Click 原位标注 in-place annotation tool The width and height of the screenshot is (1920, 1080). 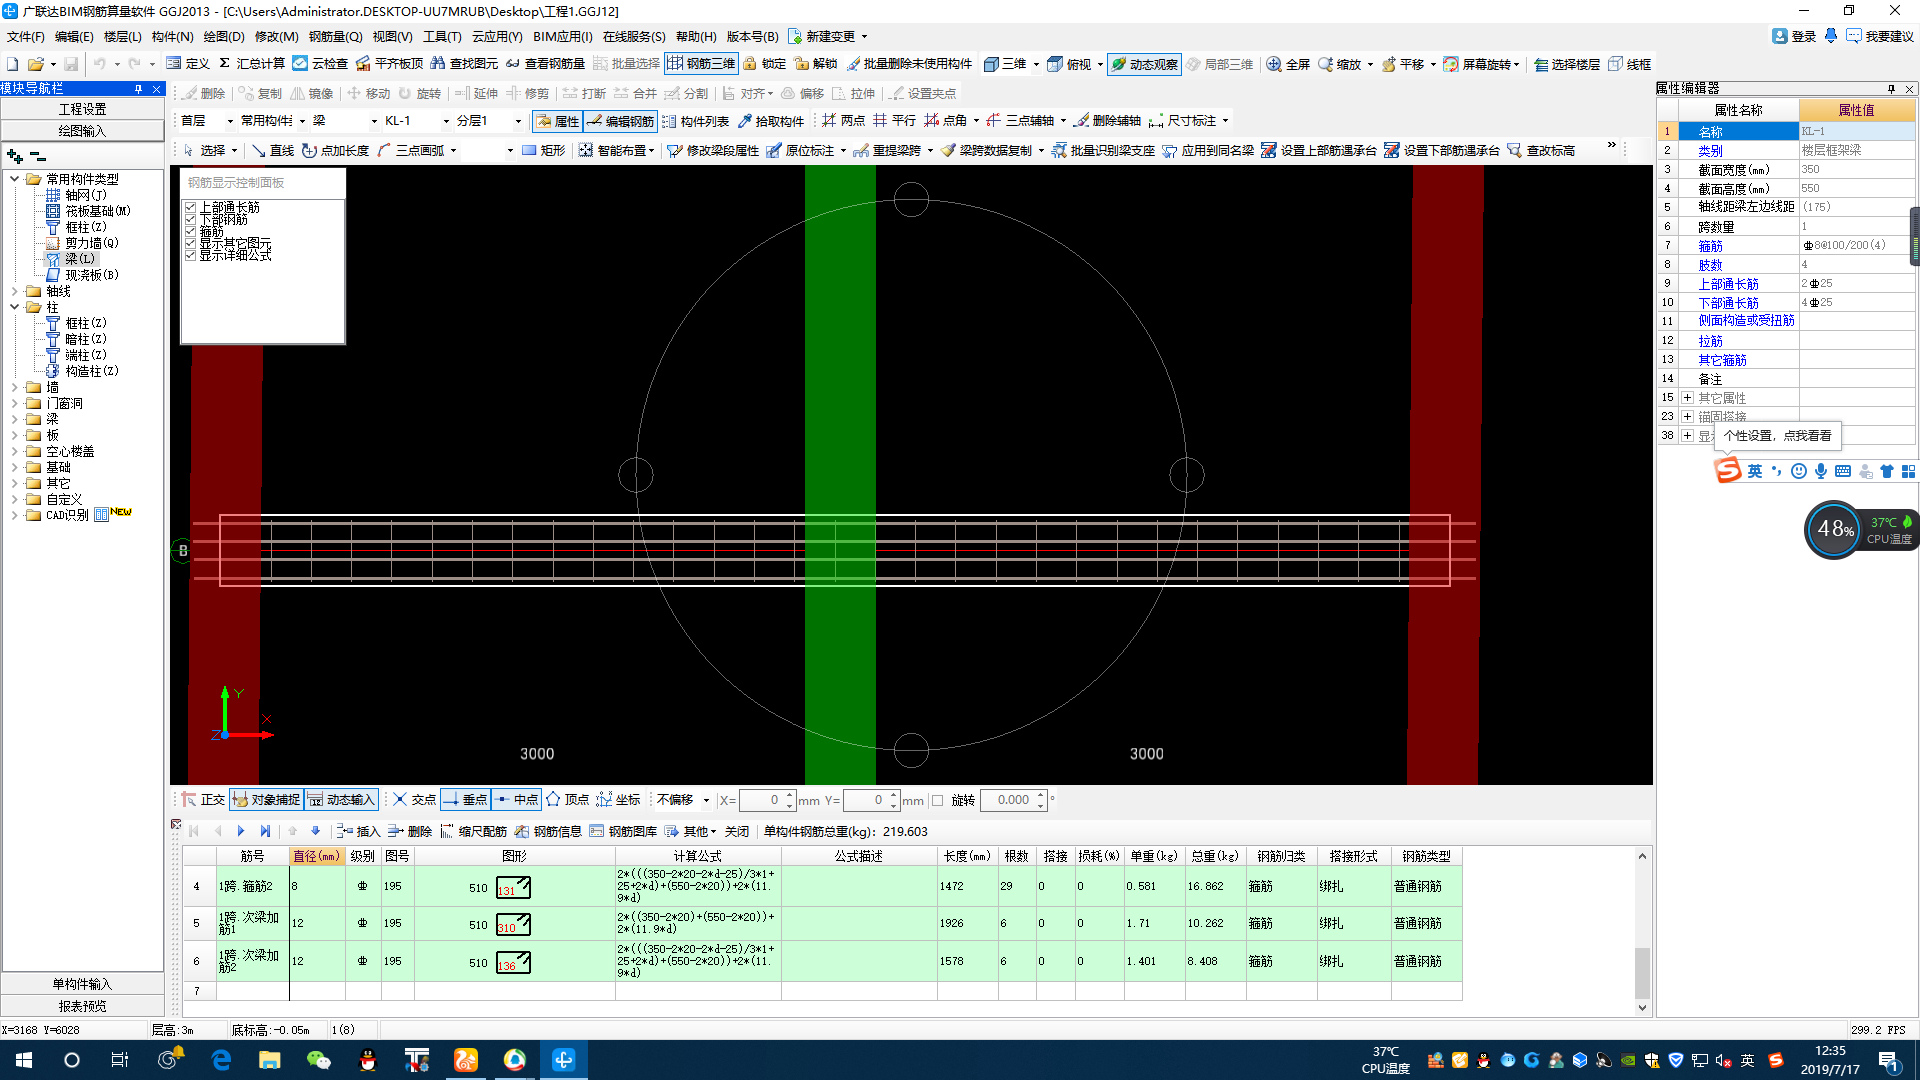(801, 151)
